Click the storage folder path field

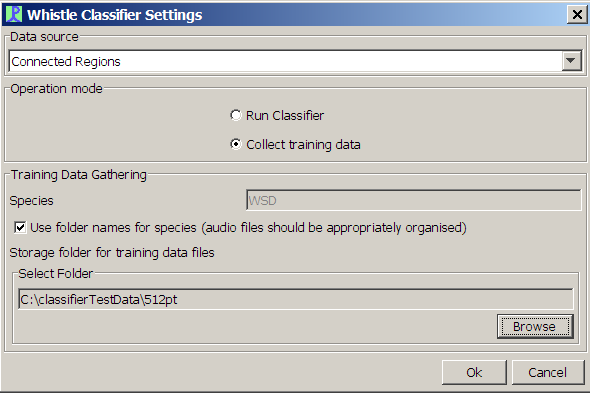pyautogui.click(x=296, y=299)
